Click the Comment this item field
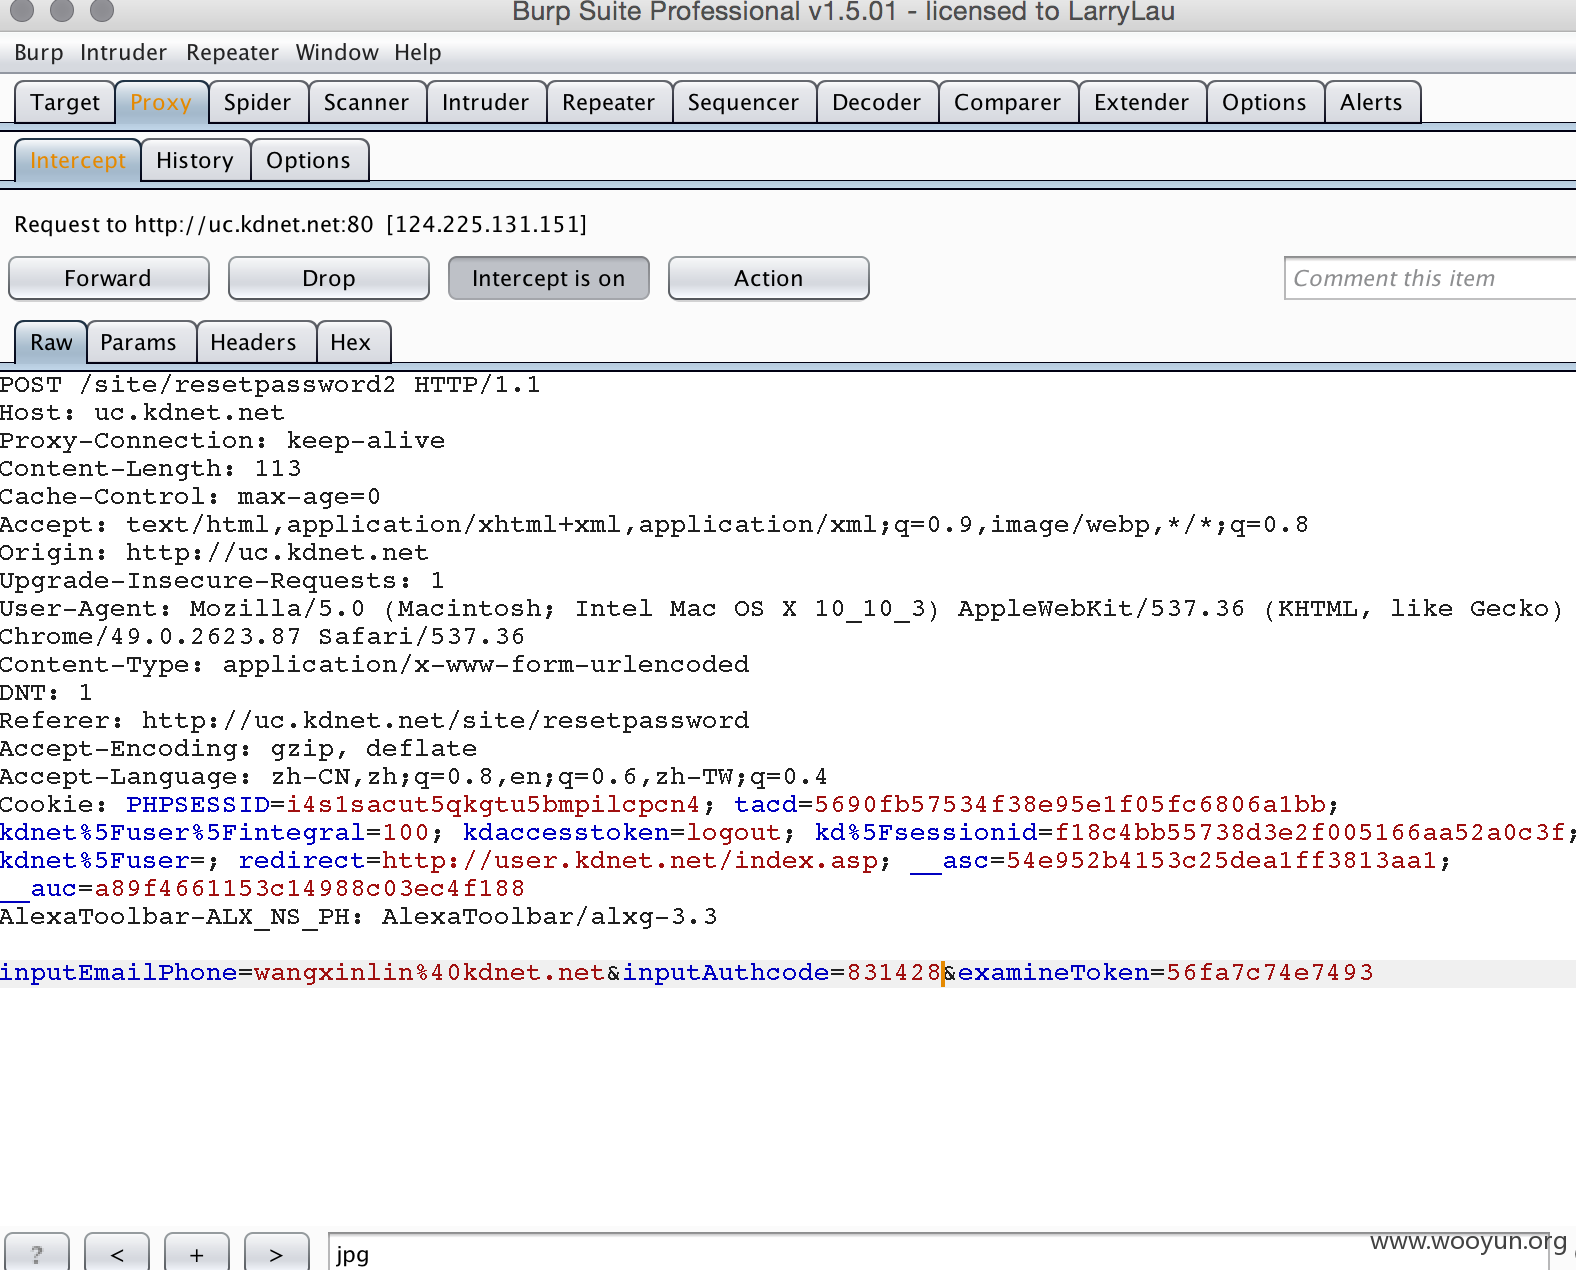This screenshot has width=1576, height=1270. coord(1430,278)
